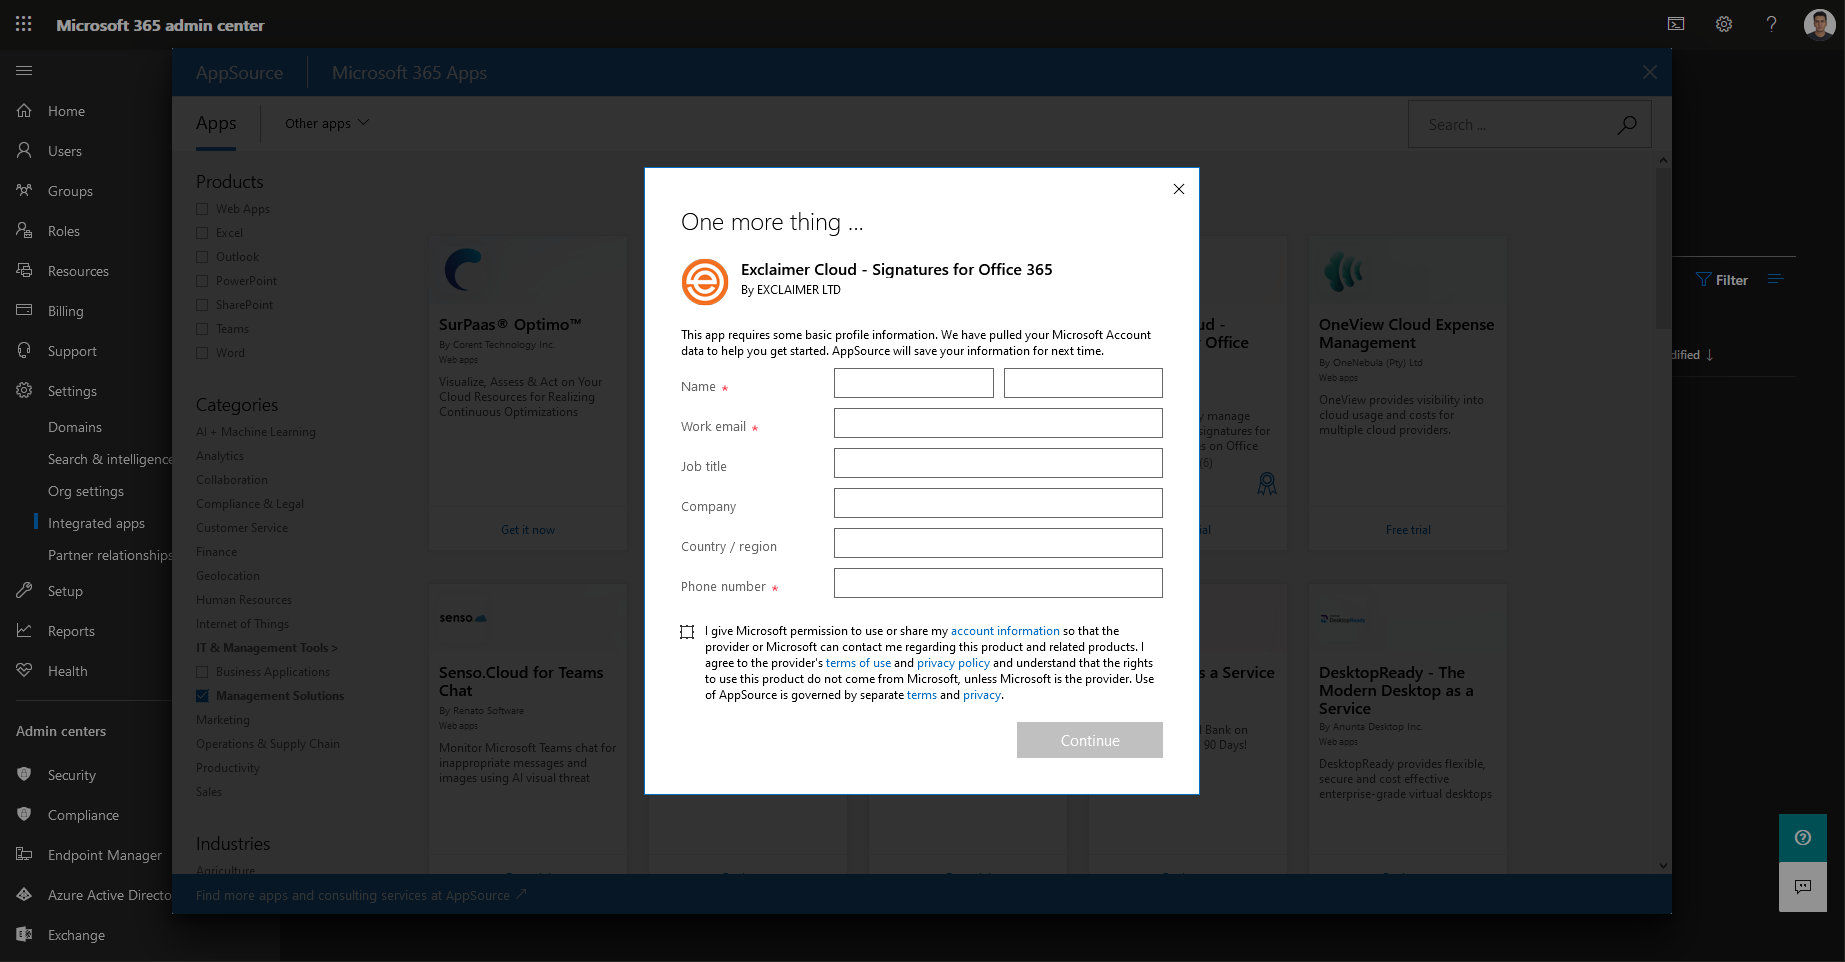Image resolution: width=1845 pixels, height=962 pixels.
Task: Open the app launcher waffle icon
Action: pos(24,25)
